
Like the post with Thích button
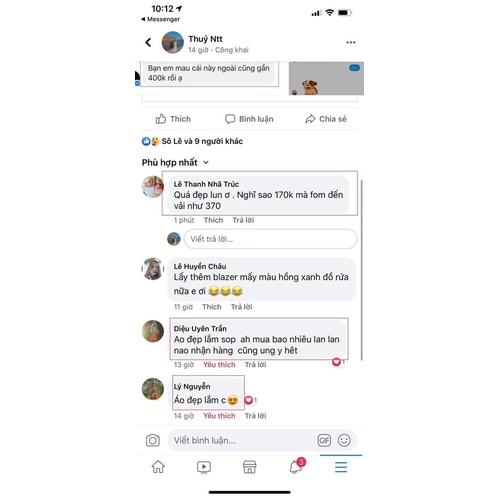(x=173, y=119)
